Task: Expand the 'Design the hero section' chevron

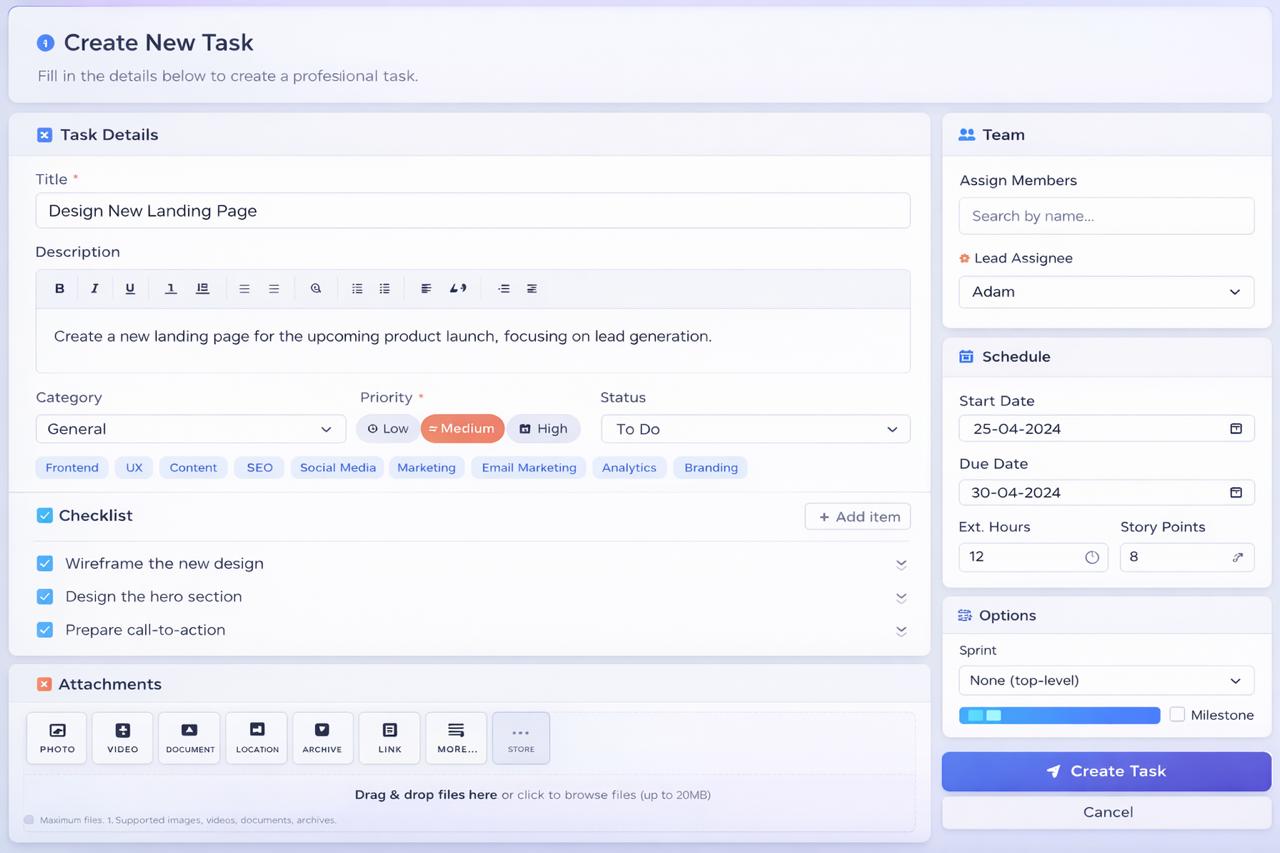Action: click(x=901, y=597)
